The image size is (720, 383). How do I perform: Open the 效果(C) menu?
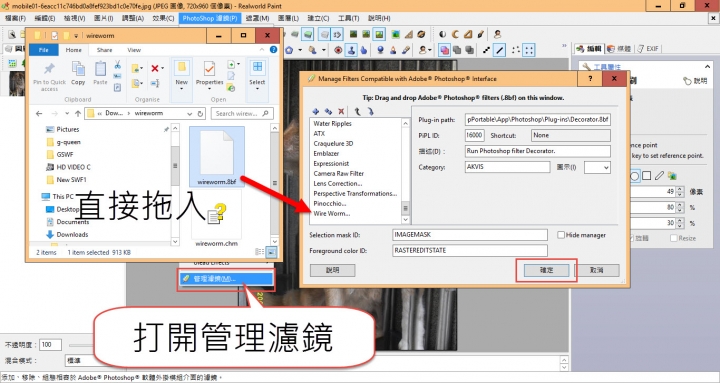[163, 18]
